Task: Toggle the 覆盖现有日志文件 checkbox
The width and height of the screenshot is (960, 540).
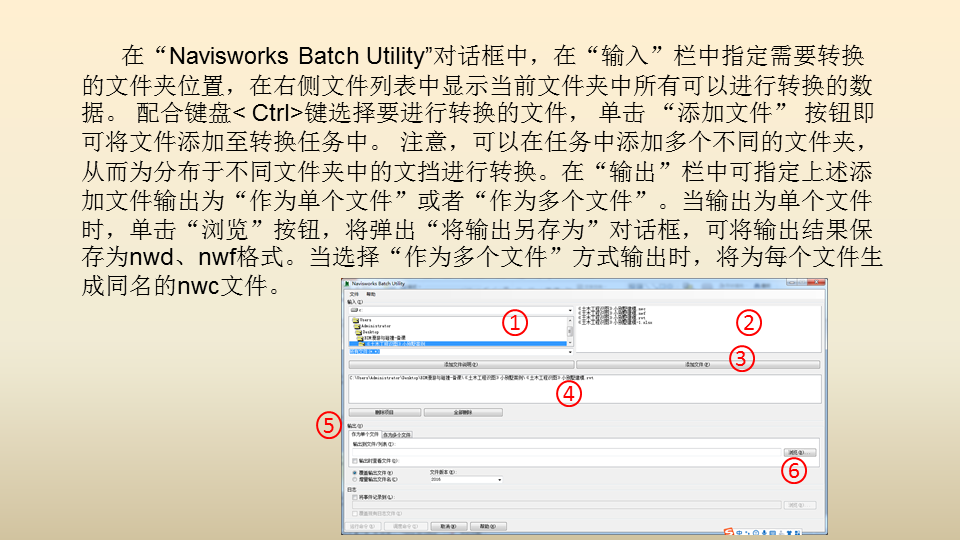Action: pos(354,514)
